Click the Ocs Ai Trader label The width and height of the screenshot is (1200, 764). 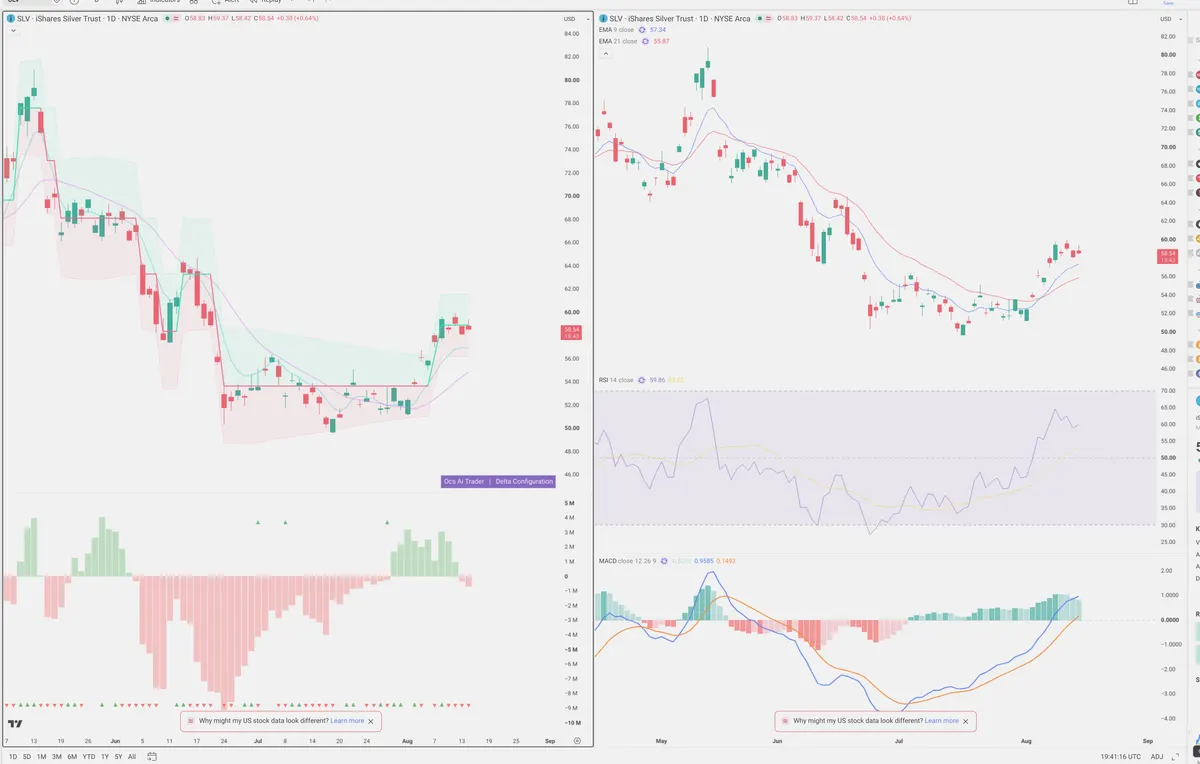click(464, 481)
